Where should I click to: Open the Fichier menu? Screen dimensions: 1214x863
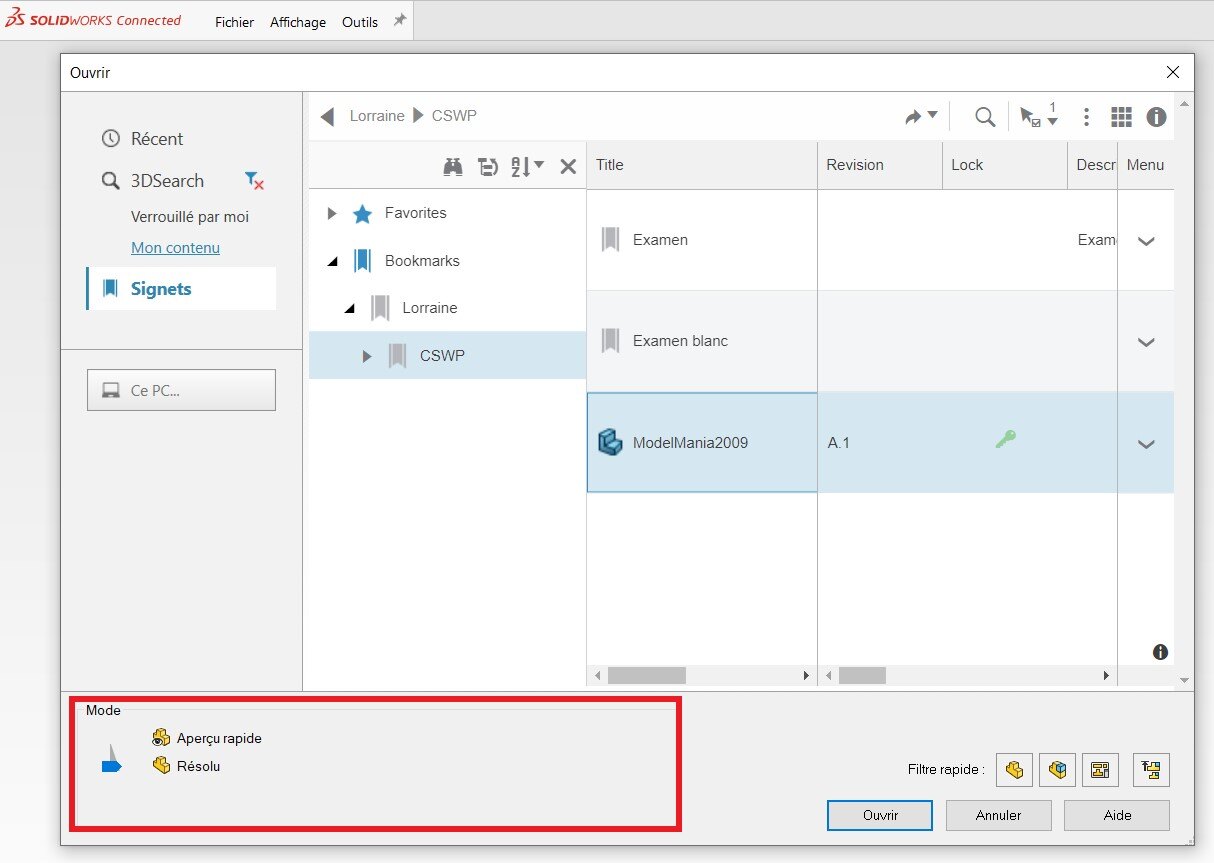[234, 22]
